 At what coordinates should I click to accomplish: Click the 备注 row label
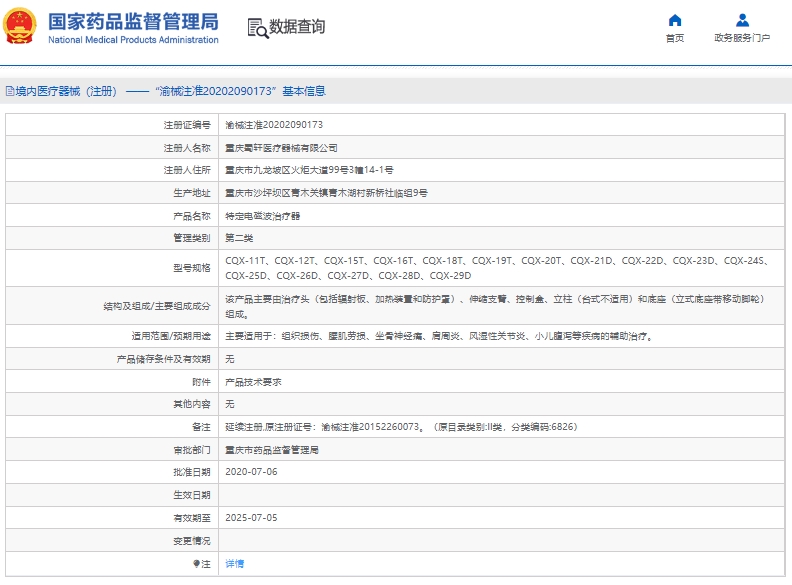[201, 427]
